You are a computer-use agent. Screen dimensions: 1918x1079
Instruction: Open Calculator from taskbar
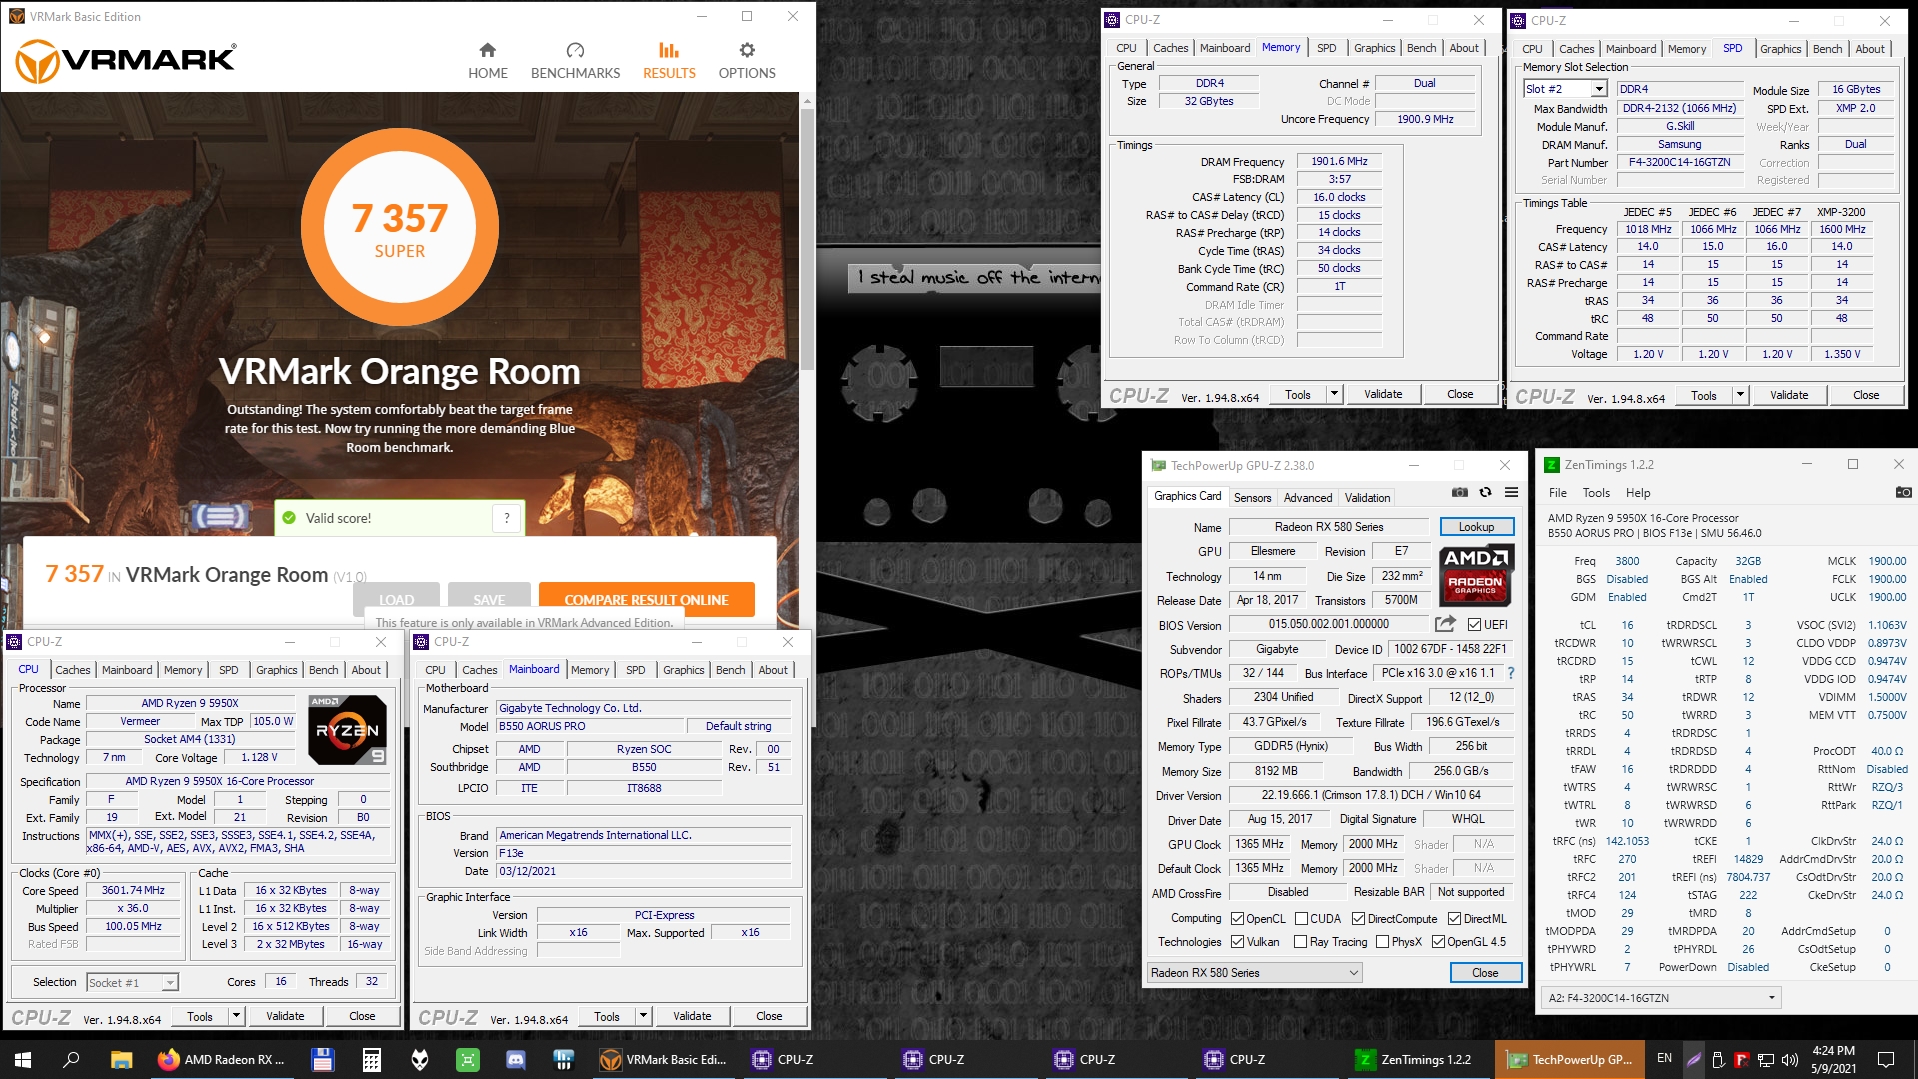(371, 1060)
